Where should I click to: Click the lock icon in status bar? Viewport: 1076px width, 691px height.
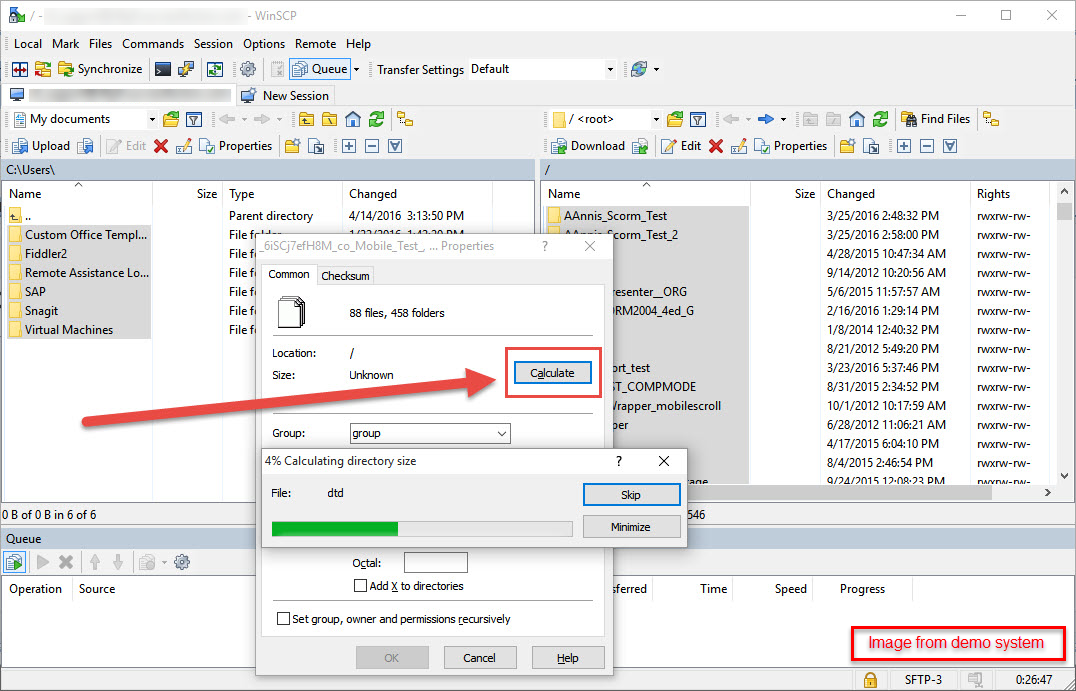(869, 680)
